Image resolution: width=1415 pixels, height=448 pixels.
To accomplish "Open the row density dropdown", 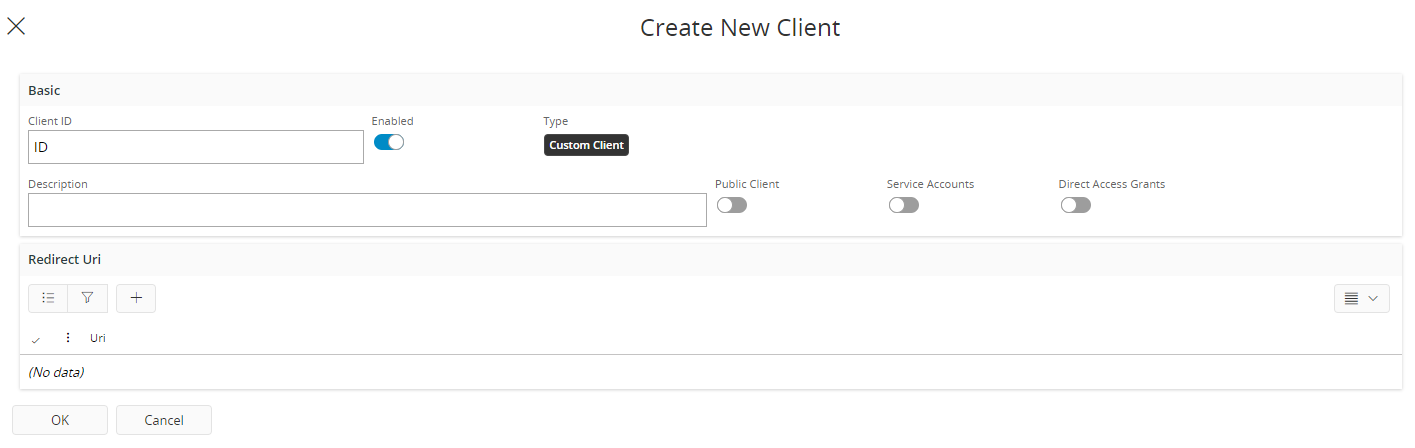I will (x=1361, y=298).
